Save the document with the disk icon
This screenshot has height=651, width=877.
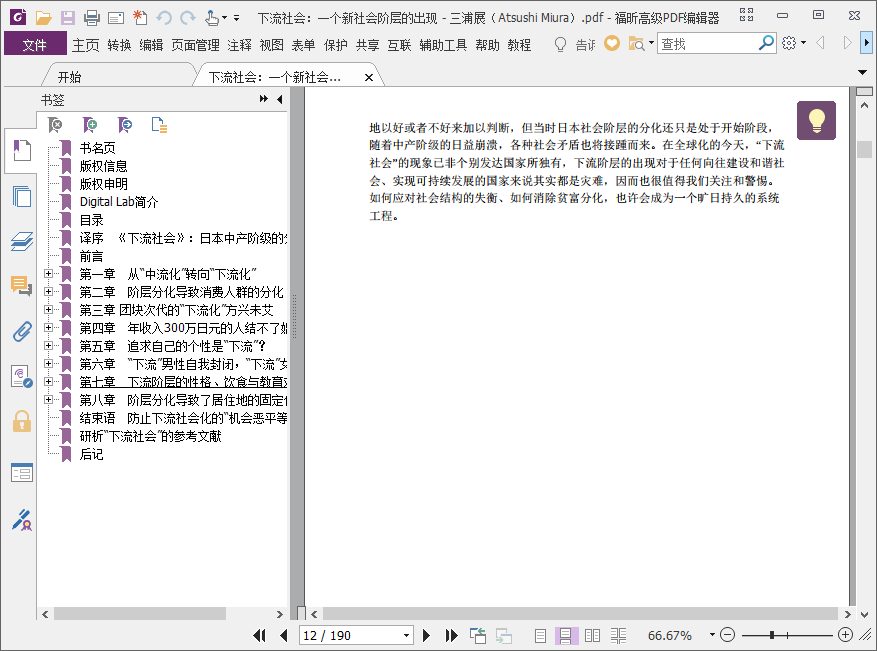pos(68,18)
